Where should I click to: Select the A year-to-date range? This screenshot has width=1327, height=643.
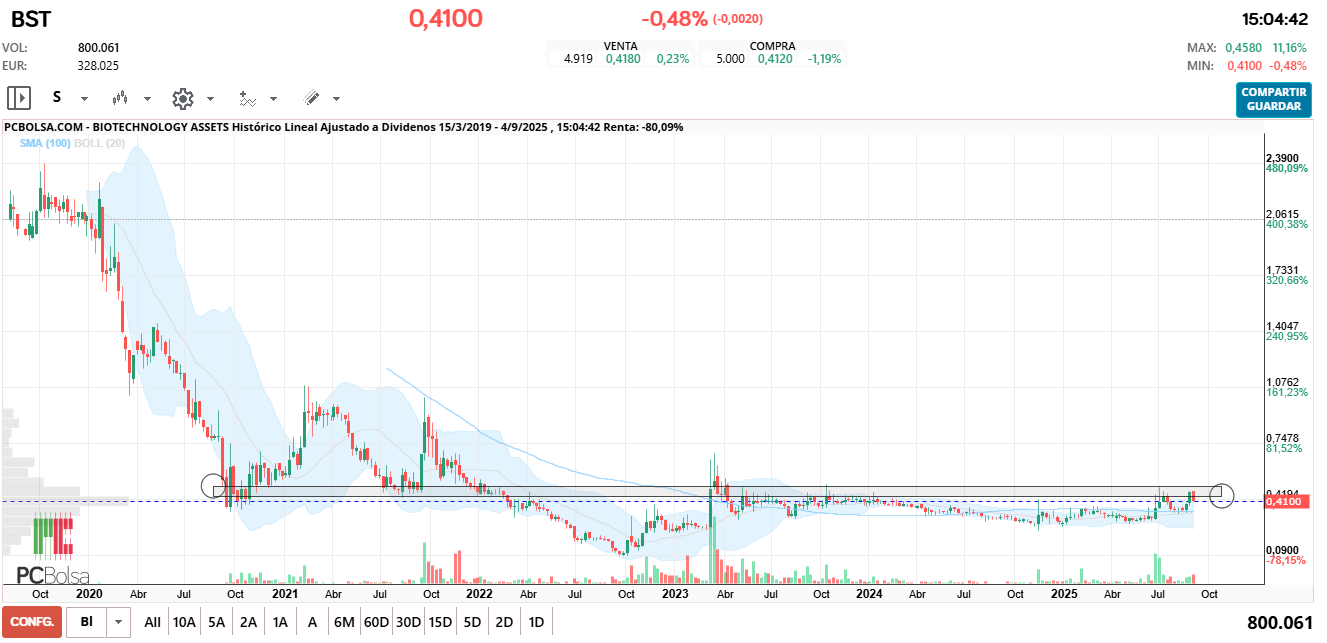click(x=312, y=622)
